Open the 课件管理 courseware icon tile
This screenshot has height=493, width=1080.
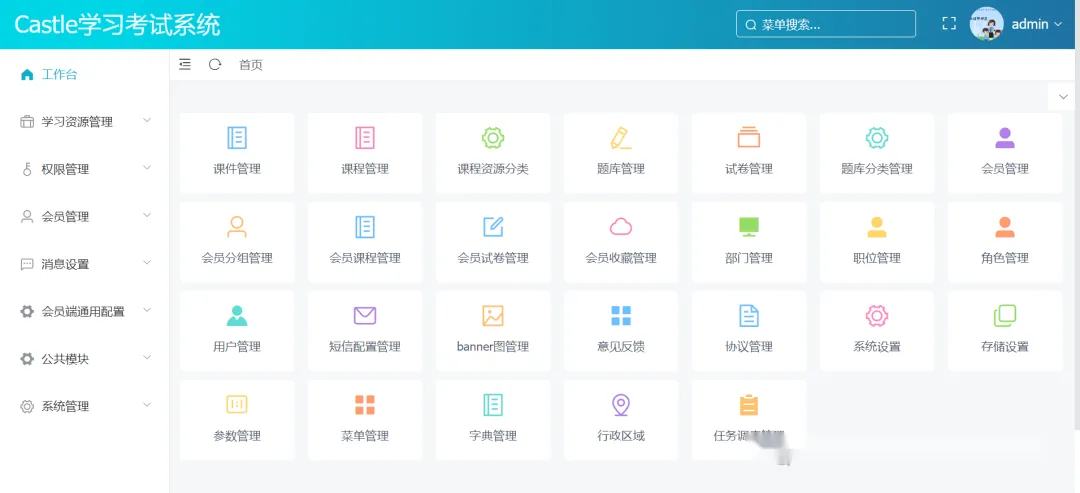click(237, 153)
